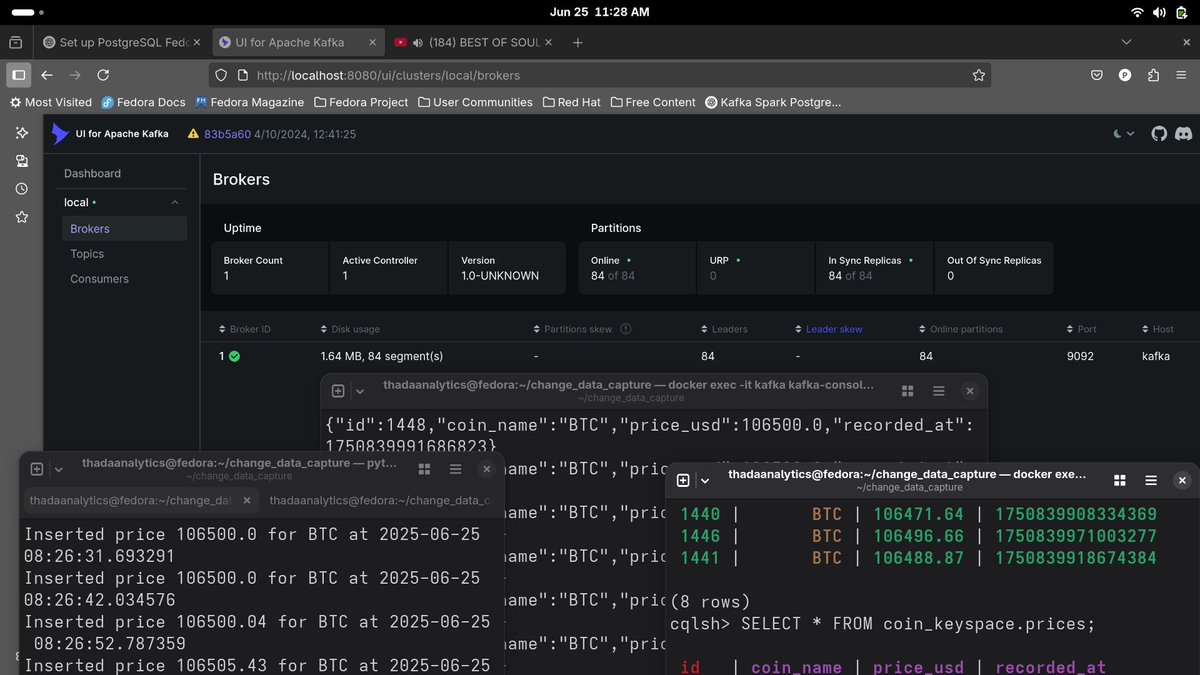Open the list all tabs chevron
The image size is (1200, 675).
tap(1126, 42)
